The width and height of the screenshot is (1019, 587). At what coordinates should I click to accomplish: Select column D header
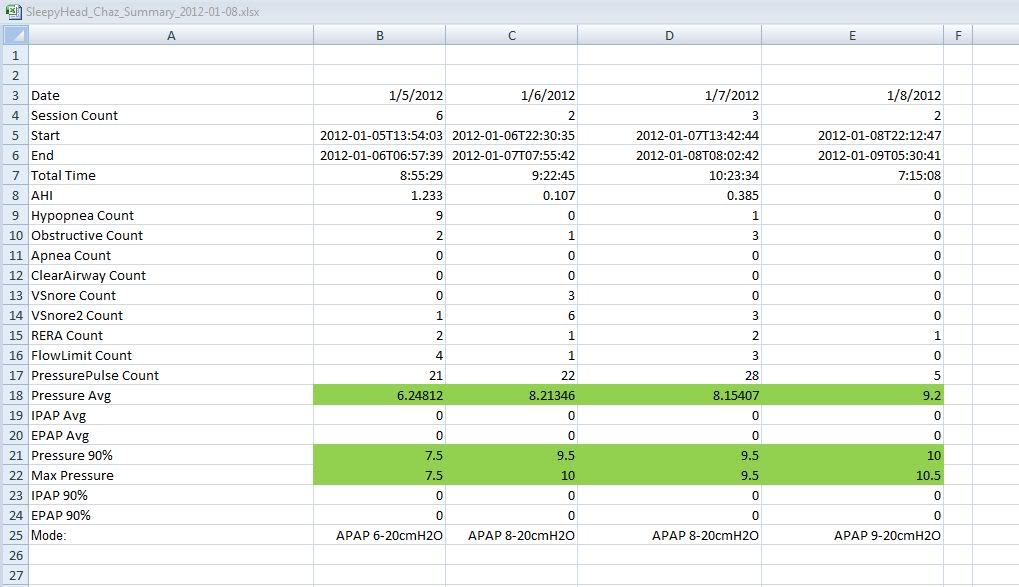(669, 36)
